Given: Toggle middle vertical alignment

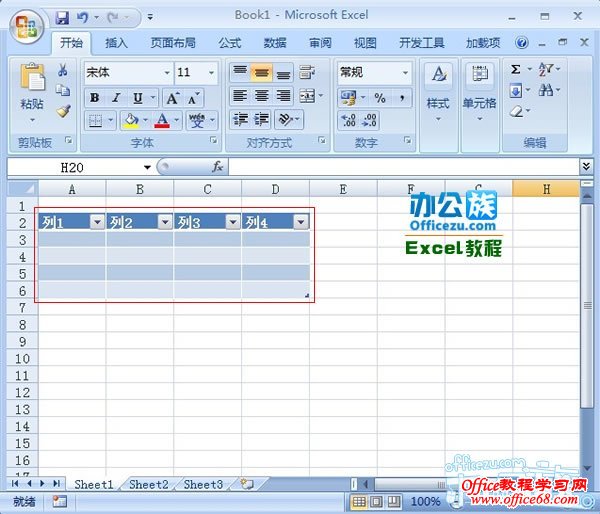Looking at the screenshot, I should [x=261, y=72].
